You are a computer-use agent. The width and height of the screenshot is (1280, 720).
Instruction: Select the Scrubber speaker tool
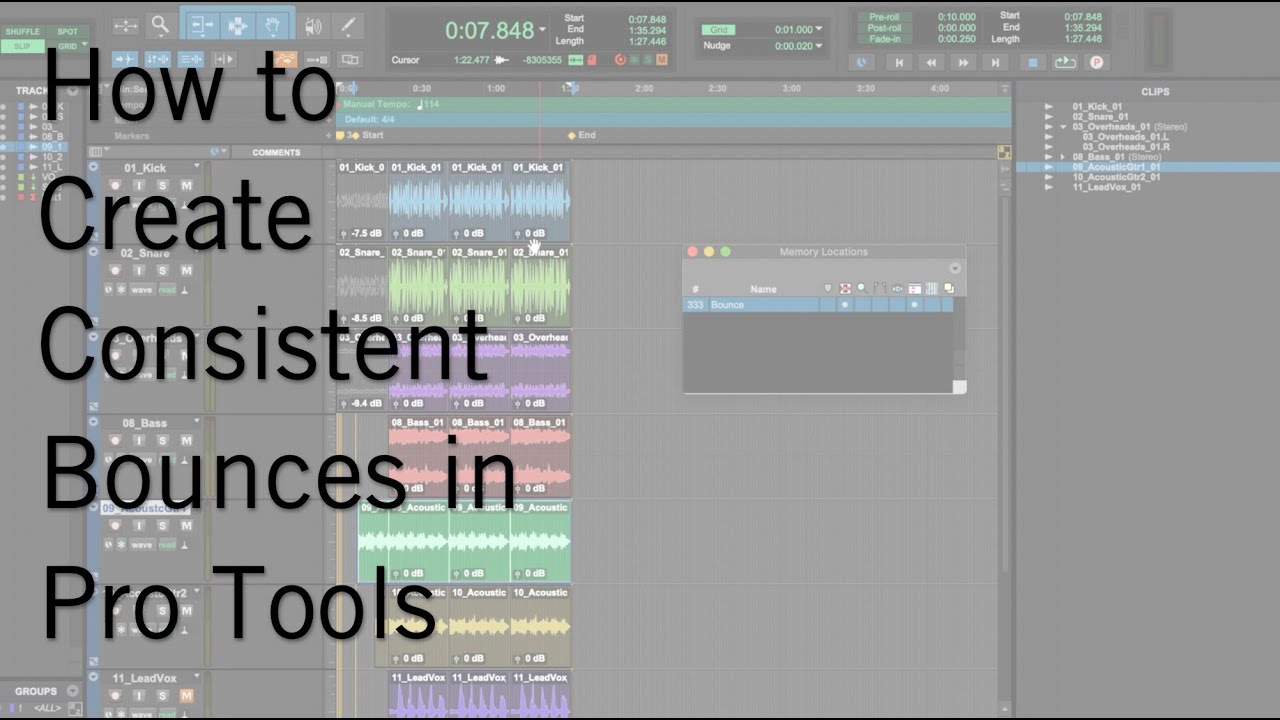click(x=314, y=26)
